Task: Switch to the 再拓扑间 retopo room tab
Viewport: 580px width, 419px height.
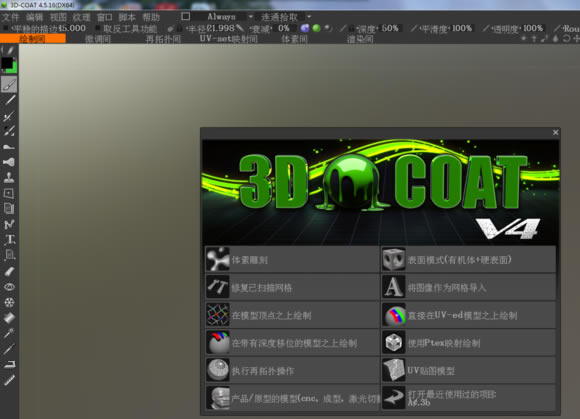Action: [163, 39]
